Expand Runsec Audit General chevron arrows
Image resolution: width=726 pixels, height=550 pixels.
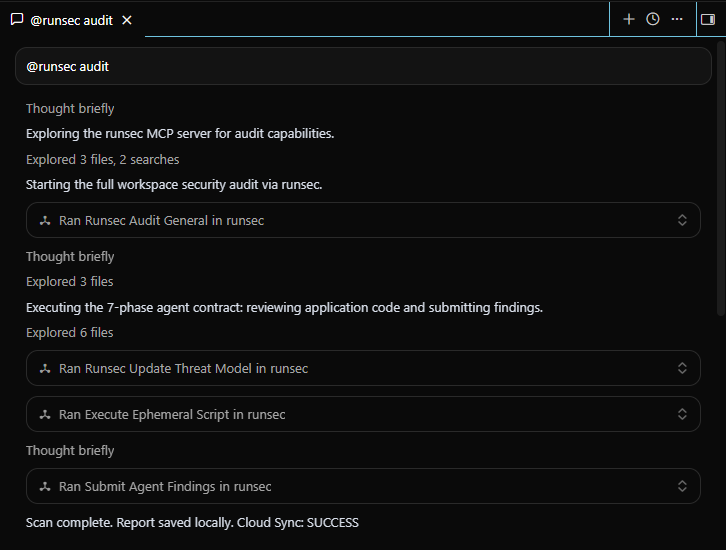coord(682,220)
